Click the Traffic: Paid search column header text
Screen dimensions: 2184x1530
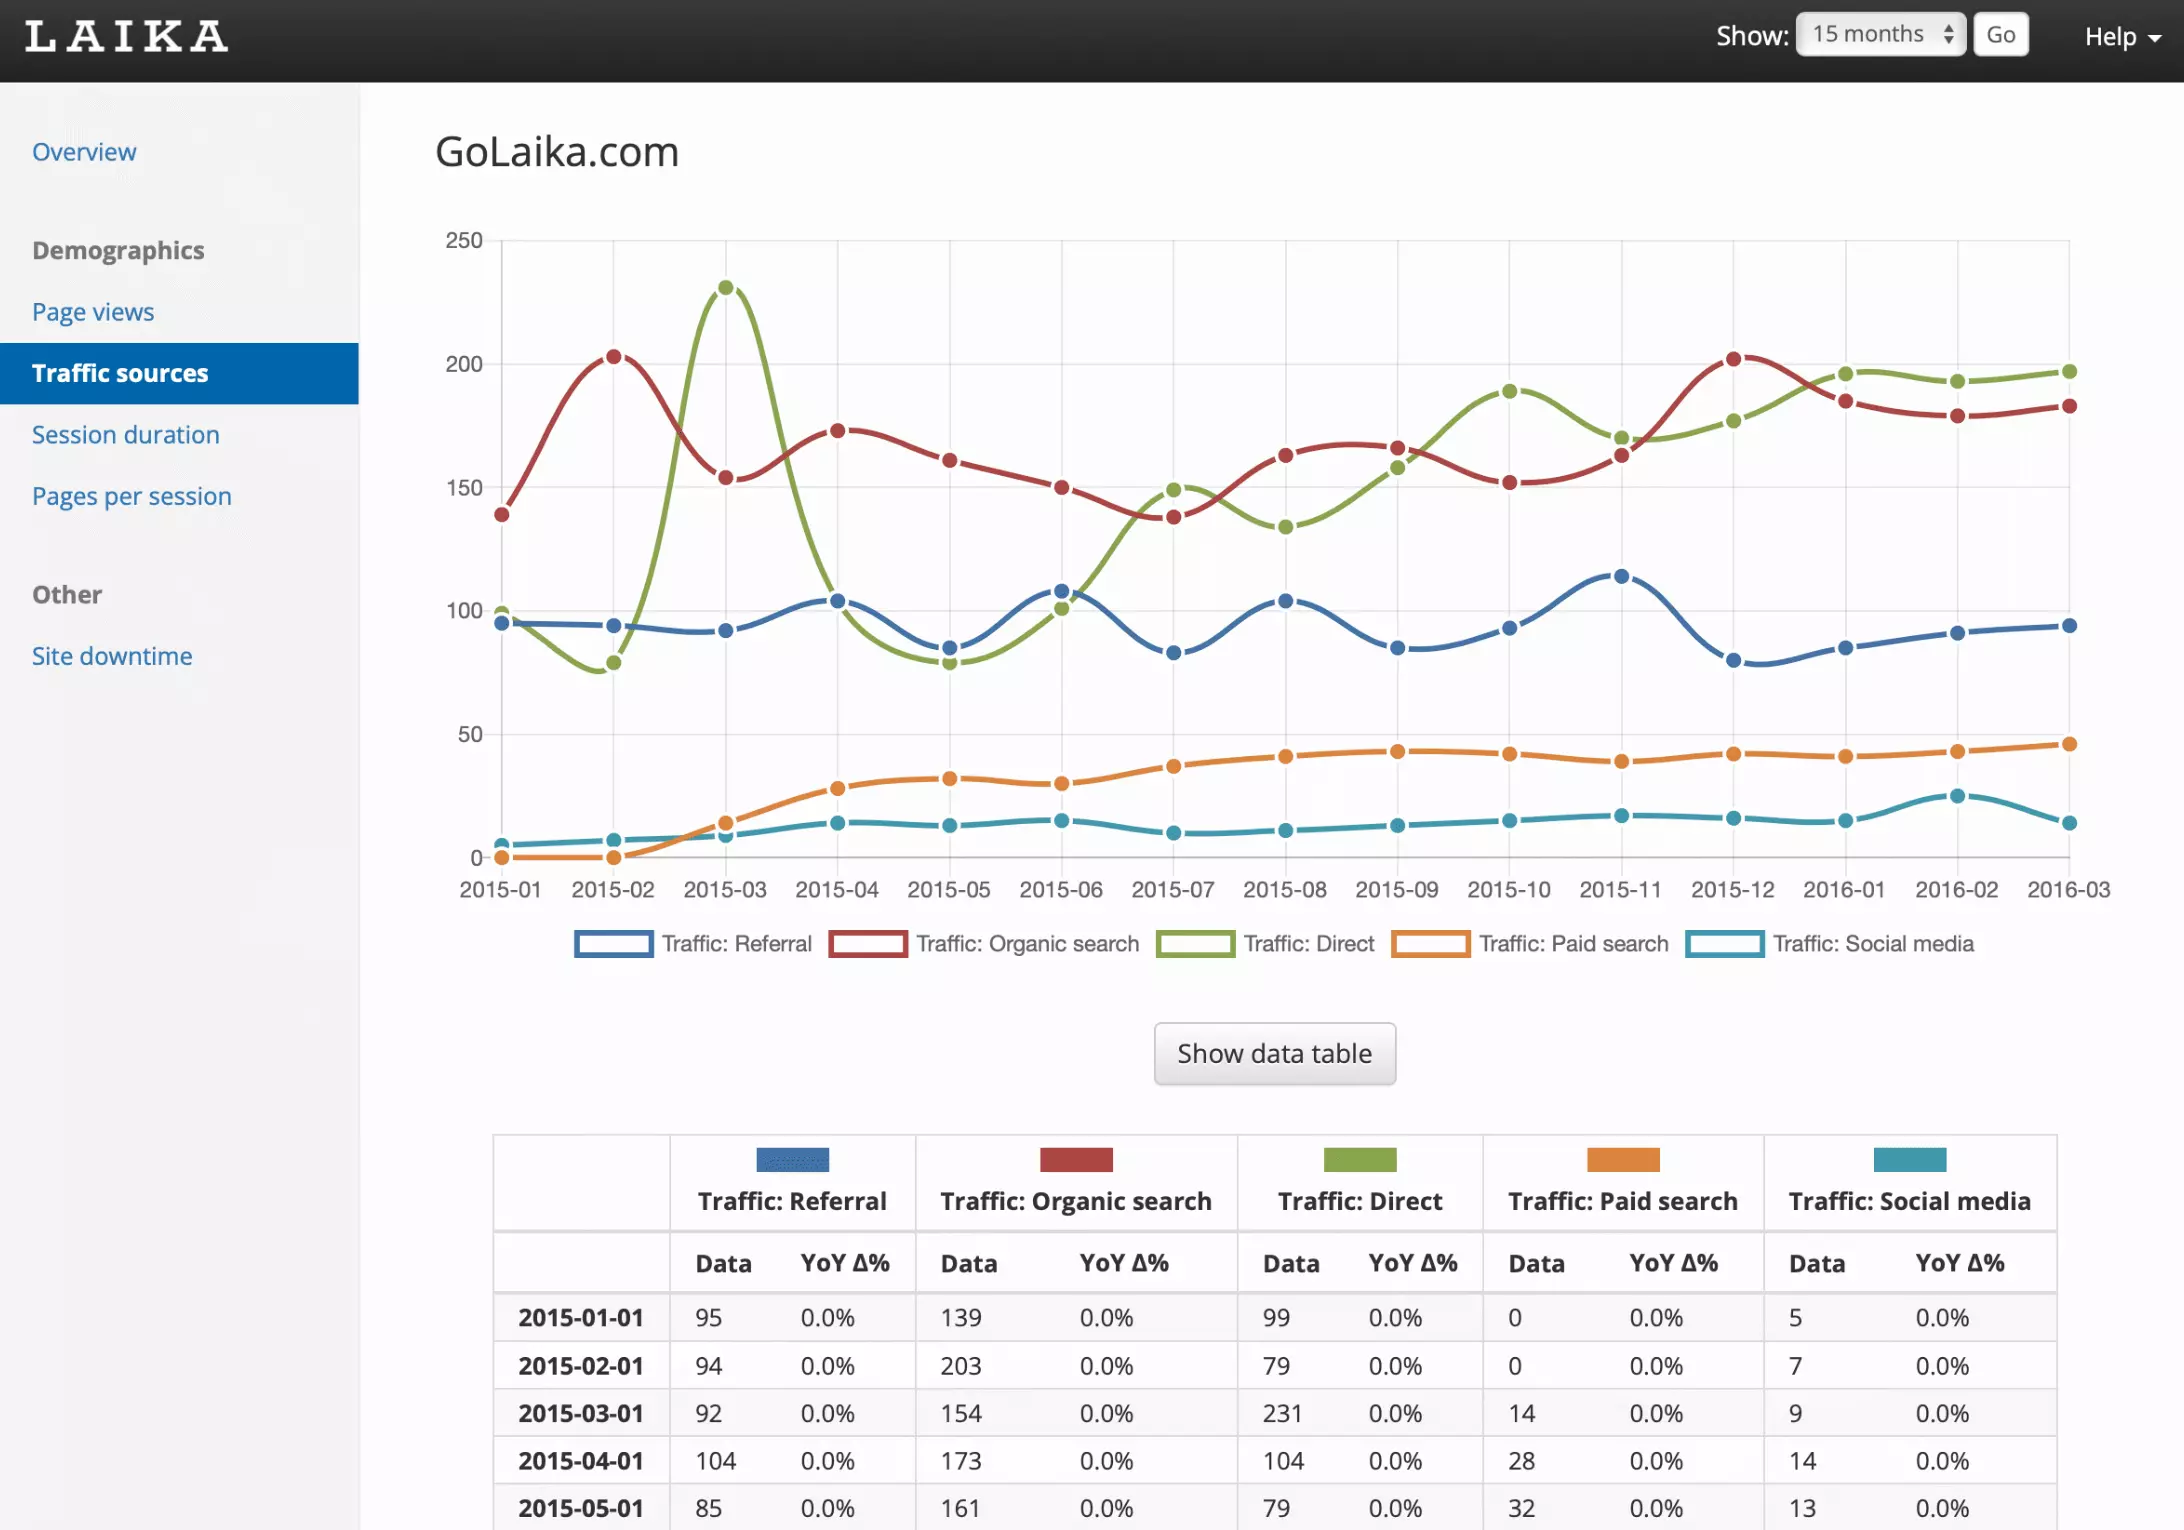click(x=1623, y=1201)
